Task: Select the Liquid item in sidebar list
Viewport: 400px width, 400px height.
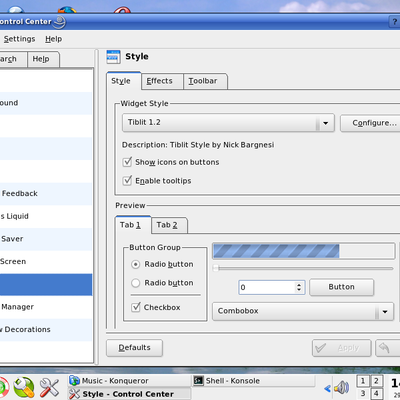Action: coord(46,216)
